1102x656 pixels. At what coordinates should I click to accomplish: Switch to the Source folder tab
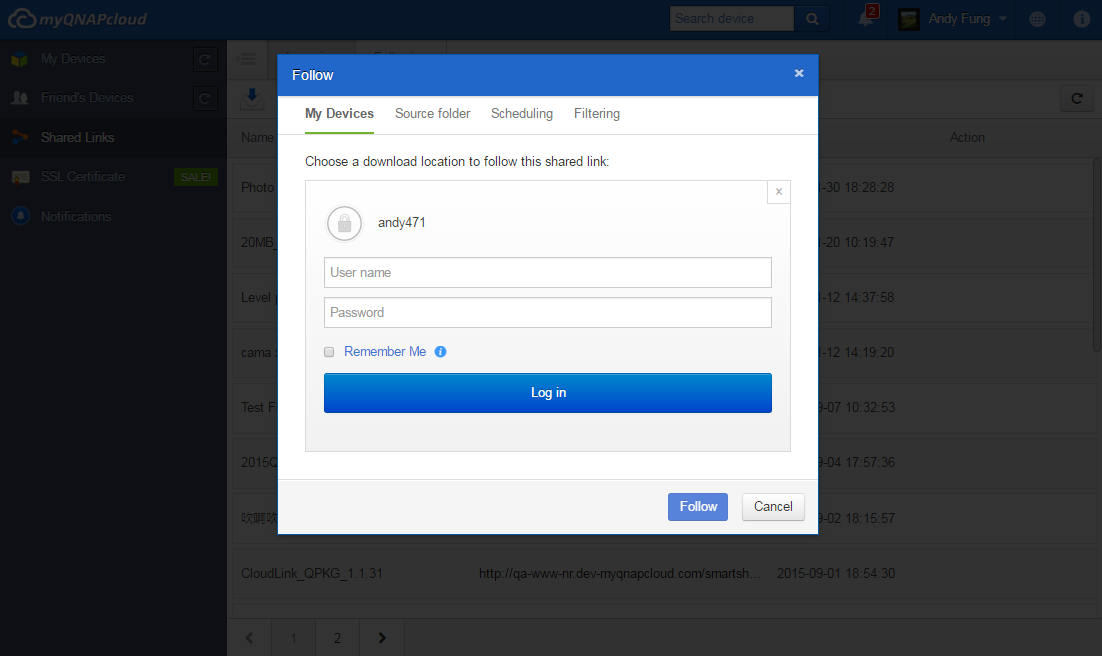(432, 114)
